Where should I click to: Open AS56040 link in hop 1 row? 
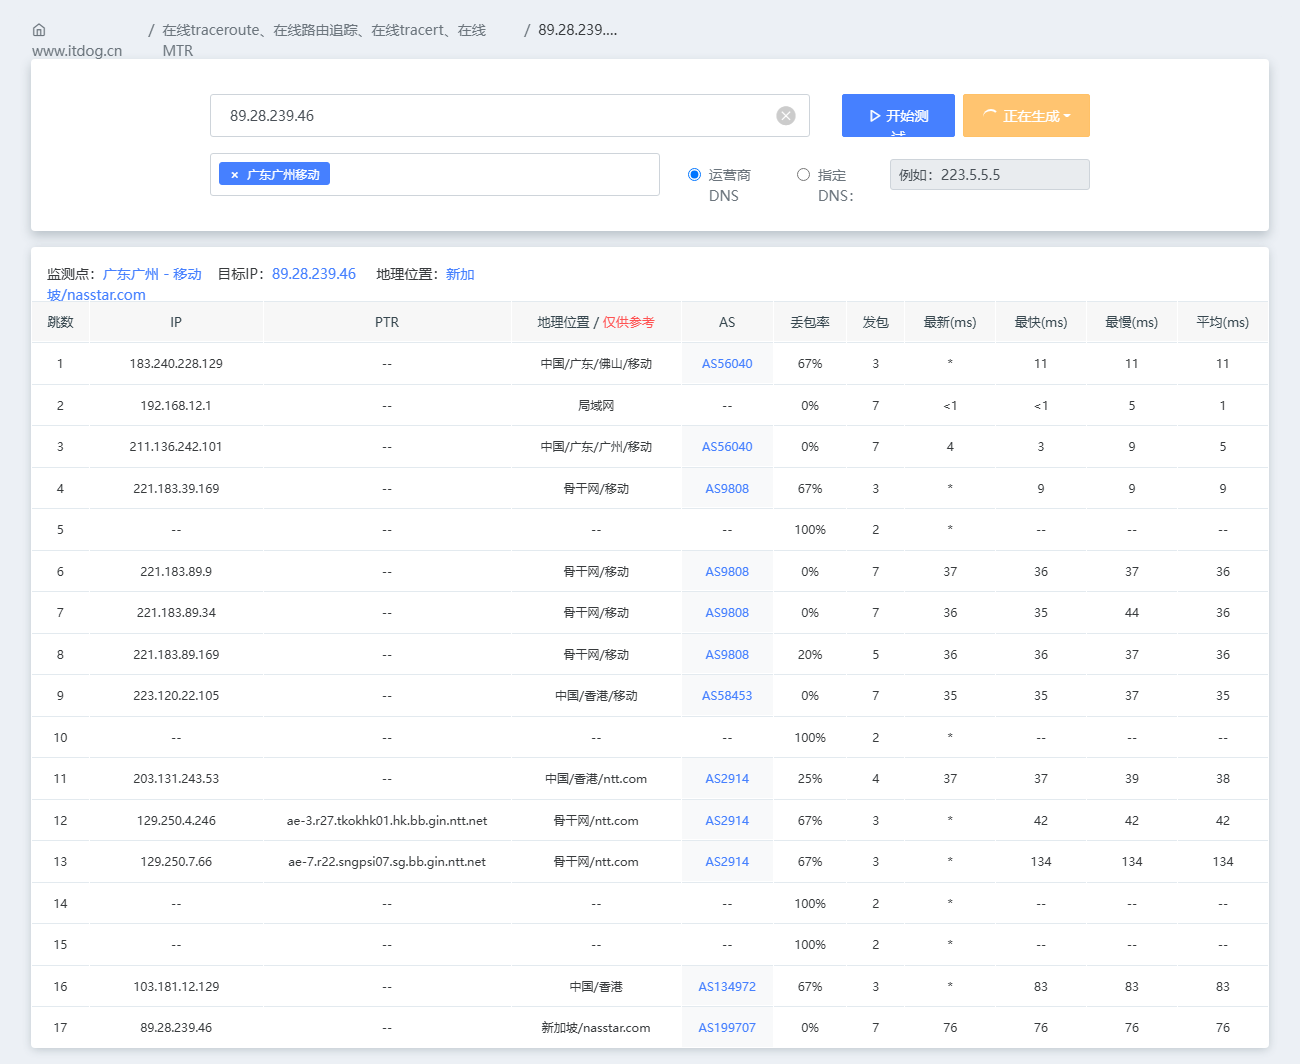(x=727, y=364)
